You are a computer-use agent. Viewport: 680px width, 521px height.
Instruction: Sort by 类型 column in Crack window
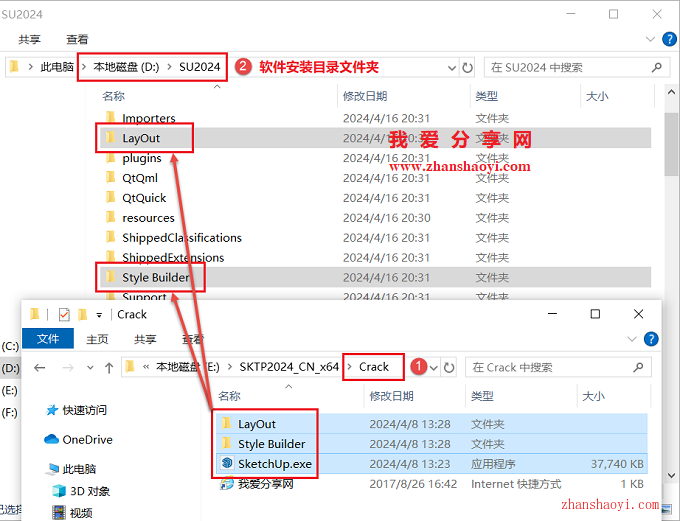pos(482,396)
